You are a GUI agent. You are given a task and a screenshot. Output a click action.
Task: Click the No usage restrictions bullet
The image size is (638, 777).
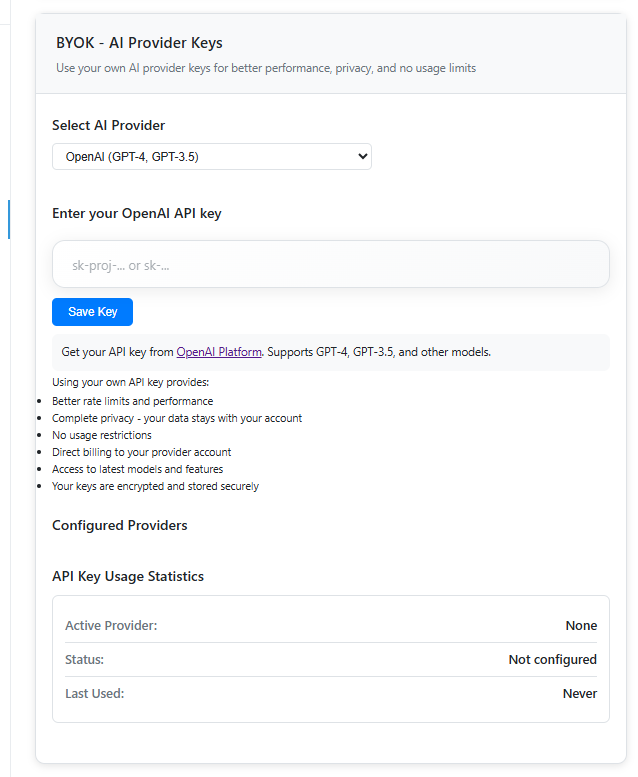pyautogui.click(x=102, y=435)
